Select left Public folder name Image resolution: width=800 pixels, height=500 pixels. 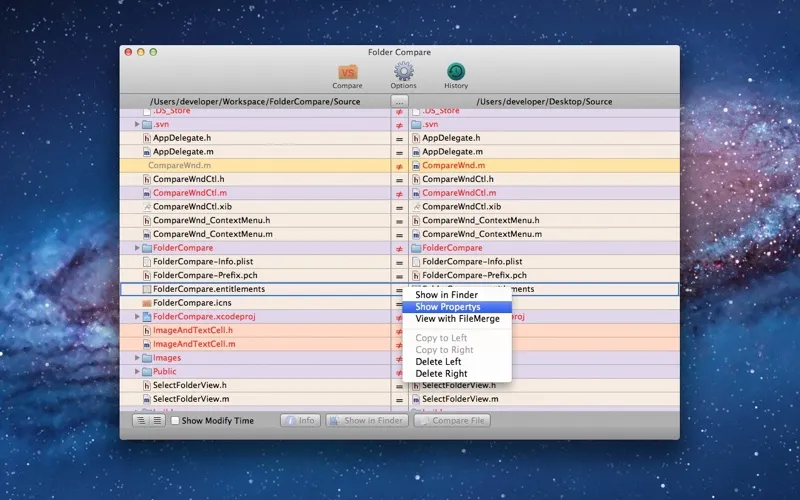(165, 371)
